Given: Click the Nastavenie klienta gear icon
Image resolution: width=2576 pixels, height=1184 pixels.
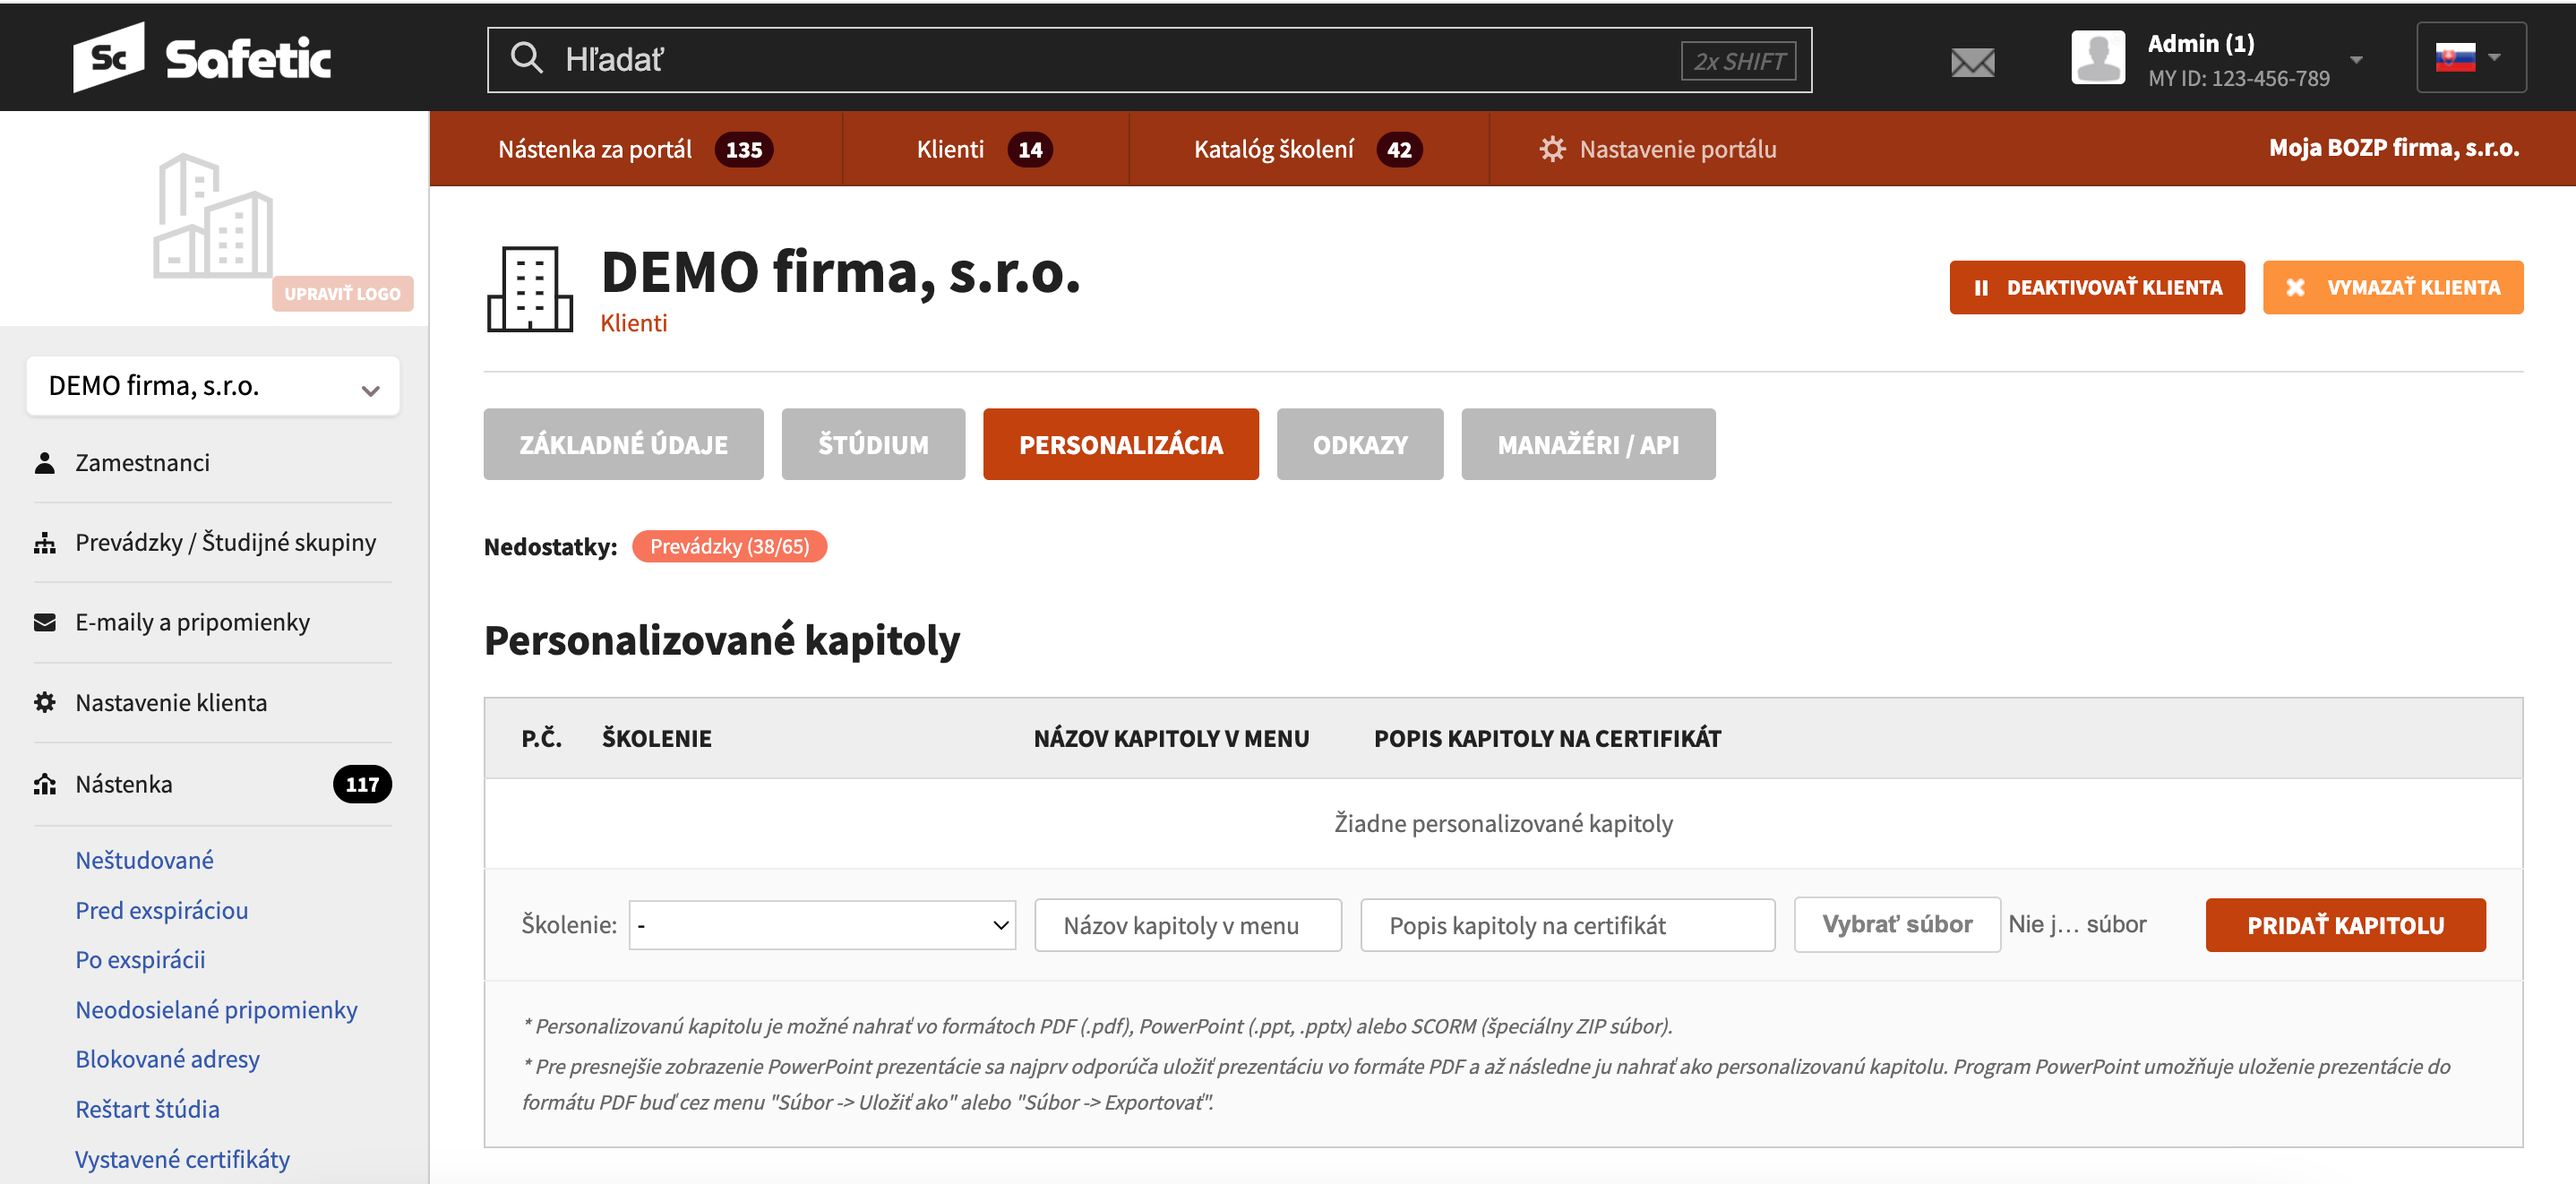Looking at the screenshot, I should point(44,703).
